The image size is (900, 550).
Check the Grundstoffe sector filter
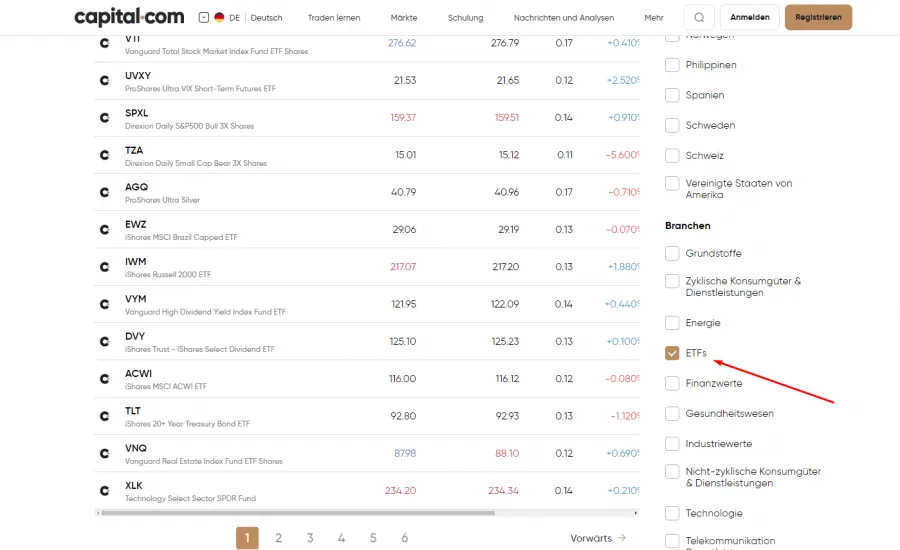pyautogui.click(x=672, y=253)
